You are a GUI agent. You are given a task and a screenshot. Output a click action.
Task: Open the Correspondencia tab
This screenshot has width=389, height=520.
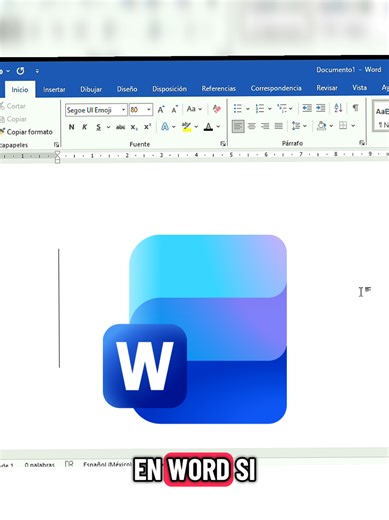(x=276, y=88)
